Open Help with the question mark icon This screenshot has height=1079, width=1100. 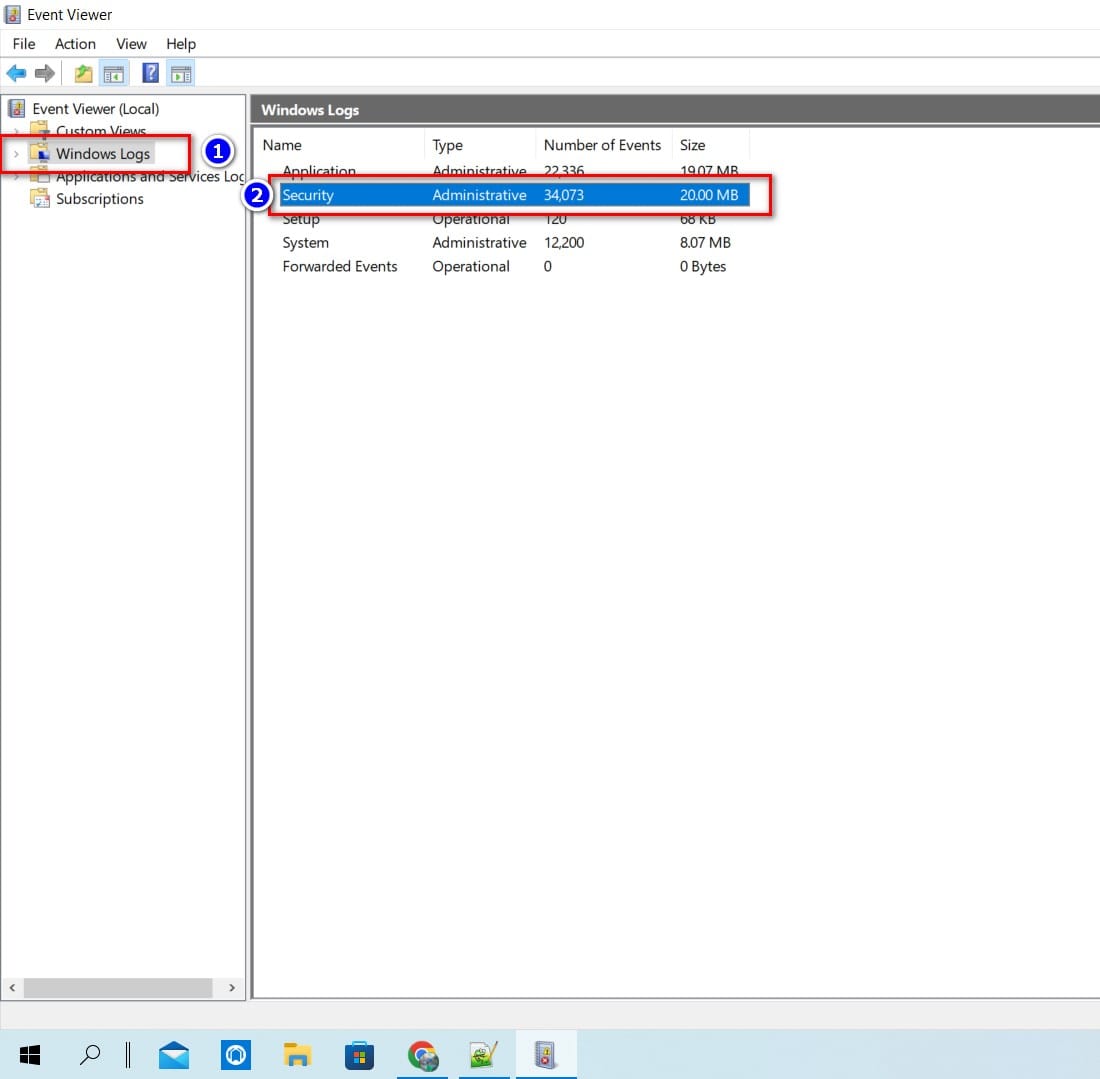[150, 73]
